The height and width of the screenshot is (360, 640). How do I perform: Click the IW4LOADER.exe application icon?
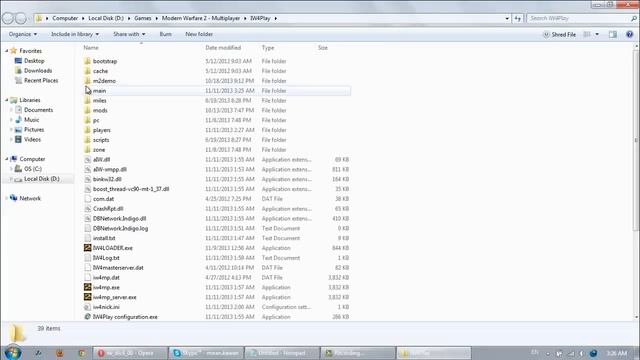click(x=87, y=248)
